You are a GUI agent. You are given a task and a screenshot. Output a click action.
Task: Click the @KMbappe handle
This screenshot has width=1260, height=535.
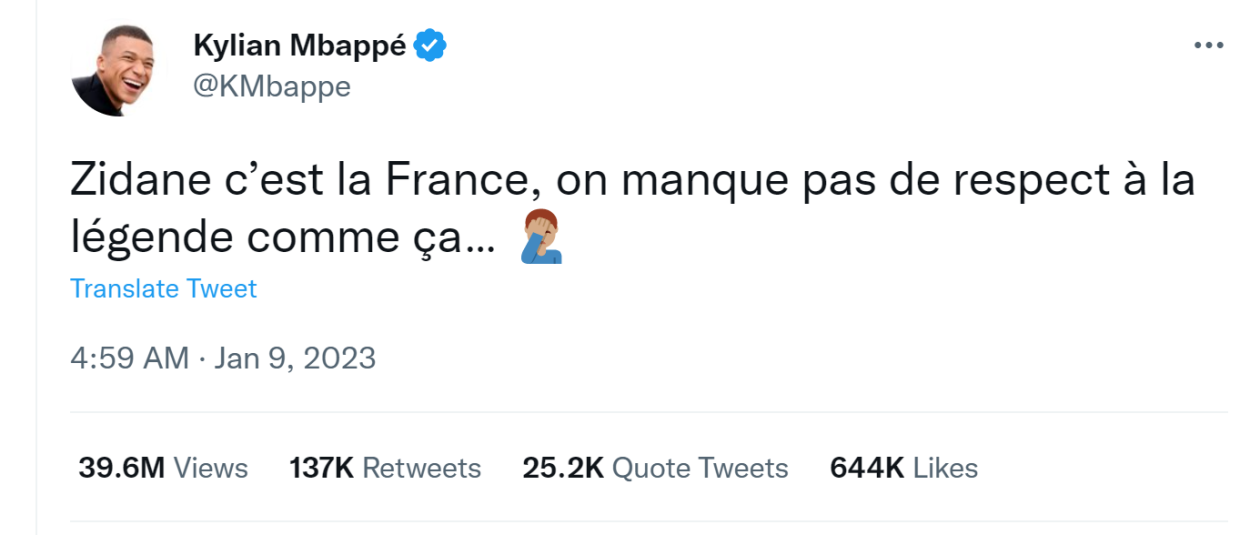click(271, 87)
